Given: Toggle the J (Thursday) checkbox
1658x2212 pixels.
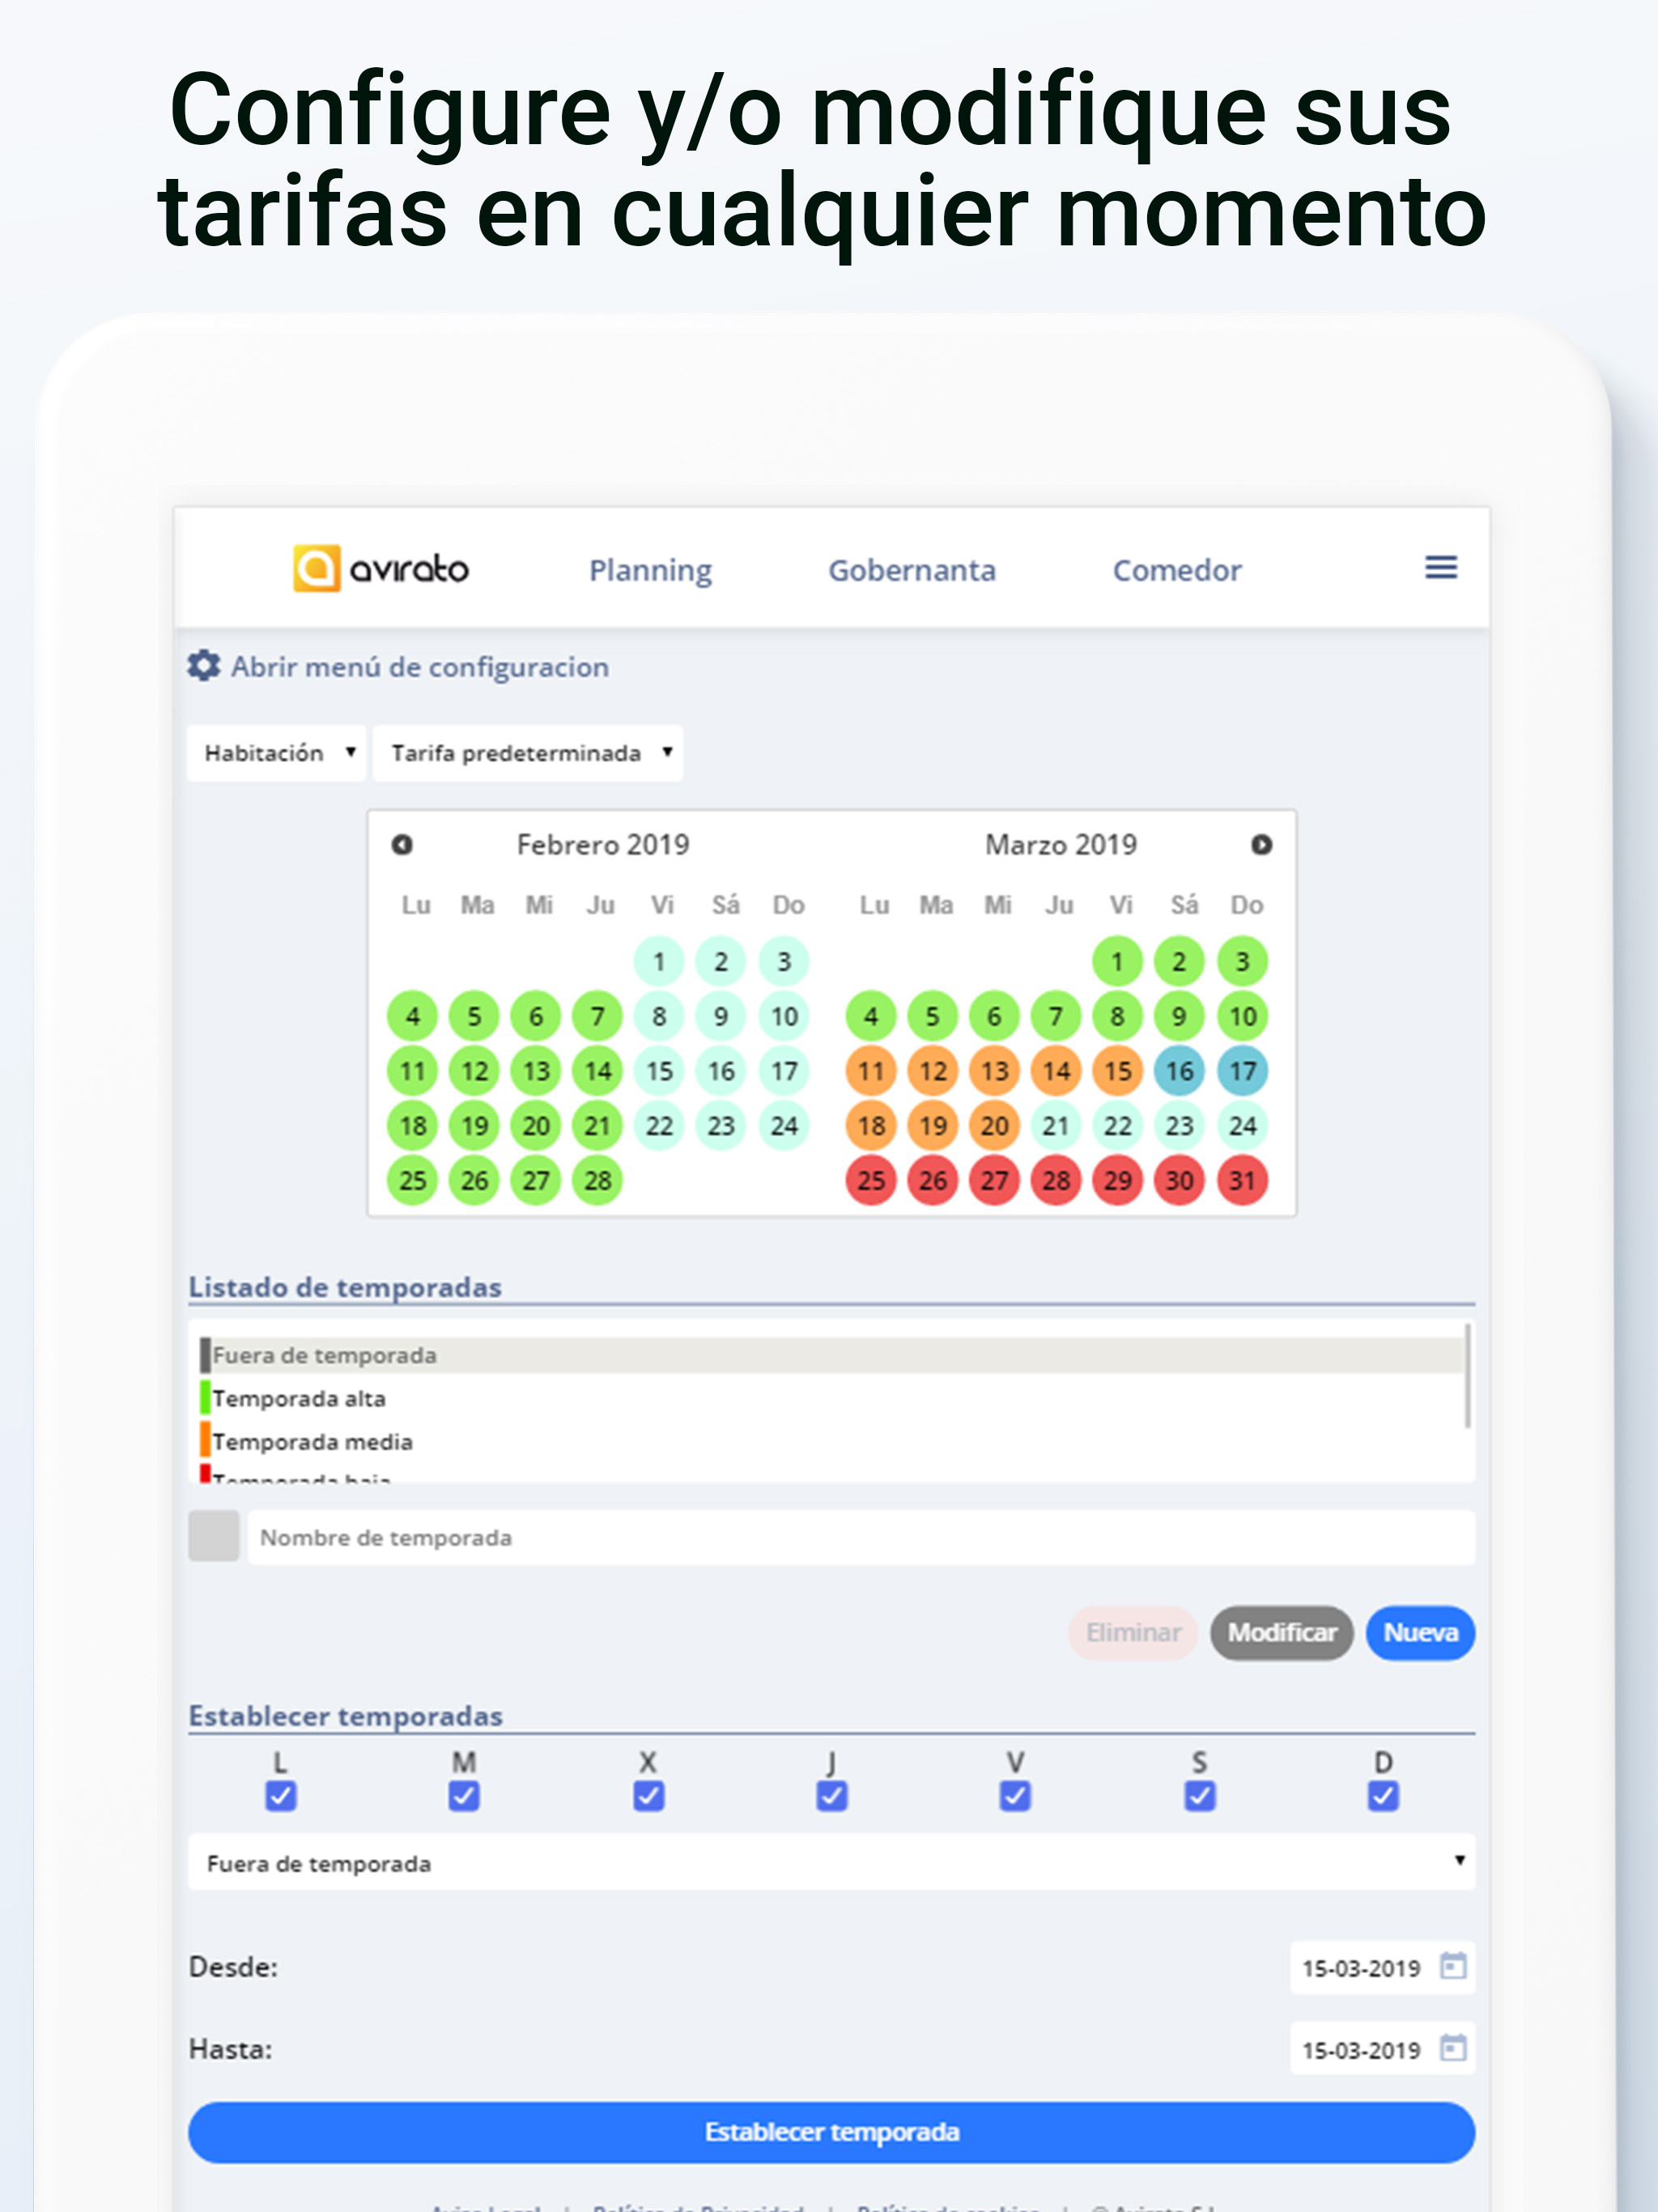Looking at the screenshot, I should tap(832, 1796).
